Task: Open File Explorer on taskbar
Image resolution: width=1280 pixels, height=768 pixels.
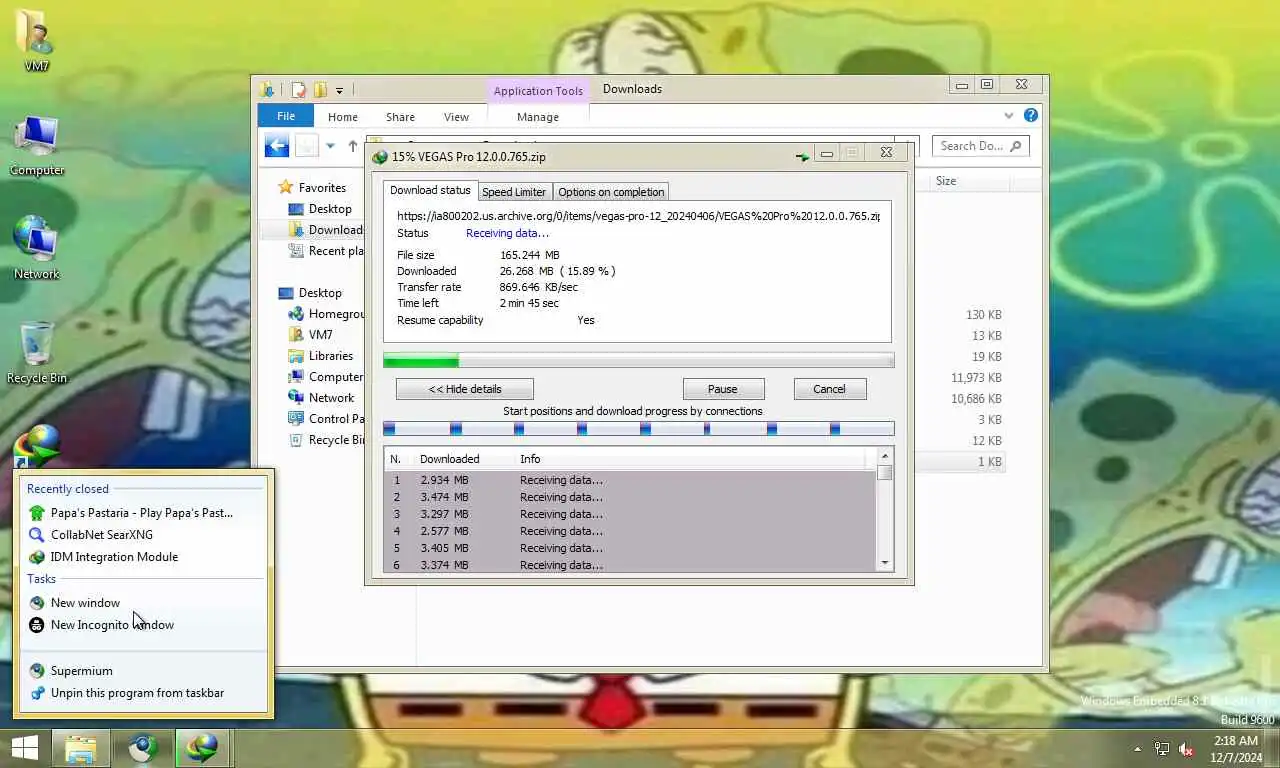Action: (x=81, y=748)
